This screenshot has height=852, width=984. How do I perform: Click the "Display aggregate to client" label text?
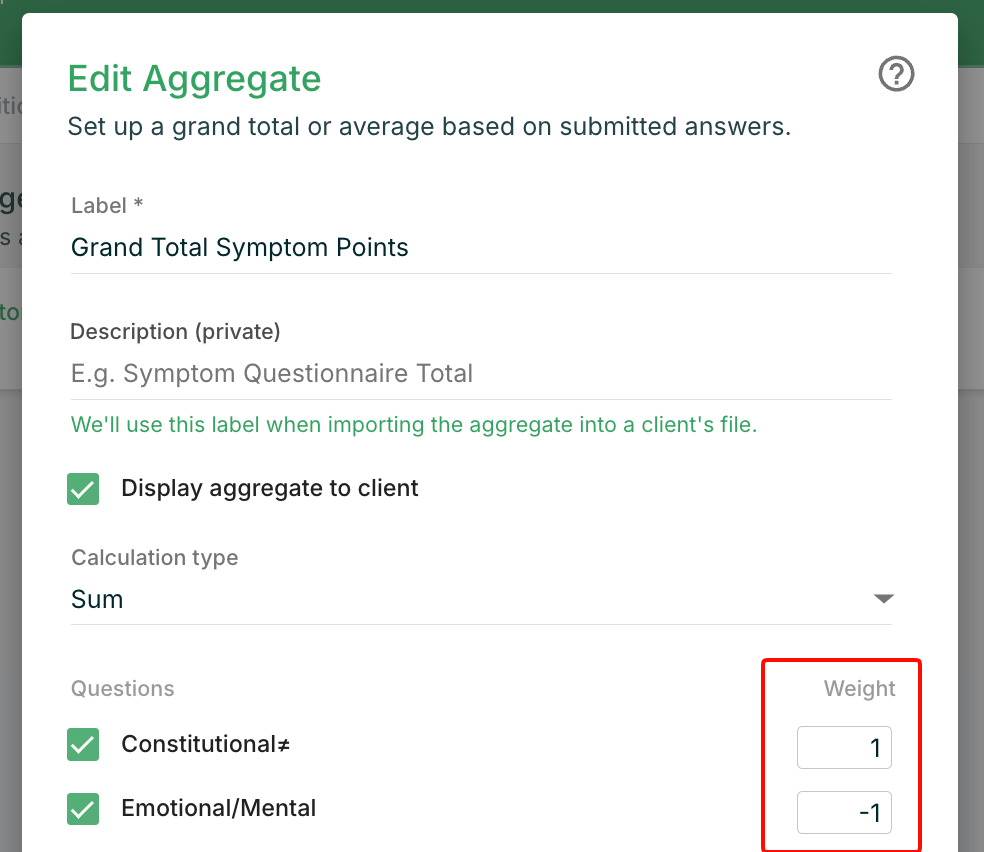click(x=270, y=489)
